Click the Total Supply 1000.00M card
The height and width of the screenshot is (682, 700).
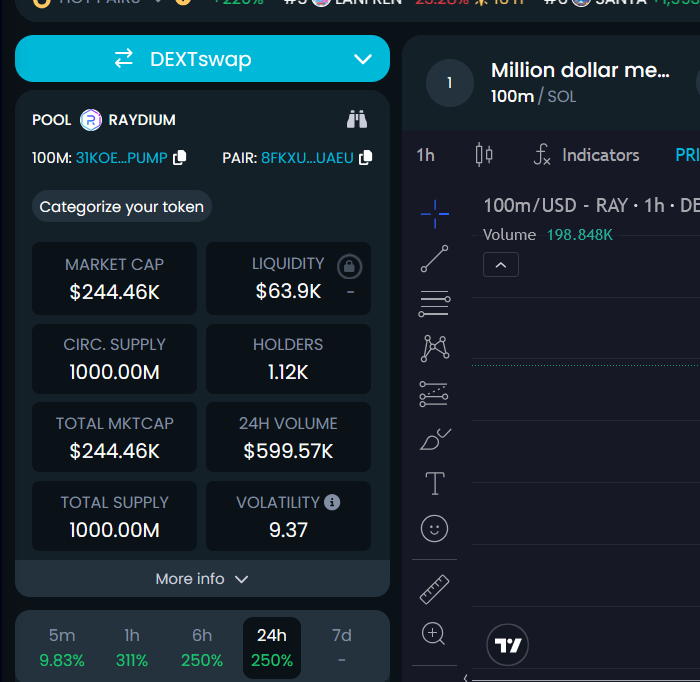click(x=114, y=516)
